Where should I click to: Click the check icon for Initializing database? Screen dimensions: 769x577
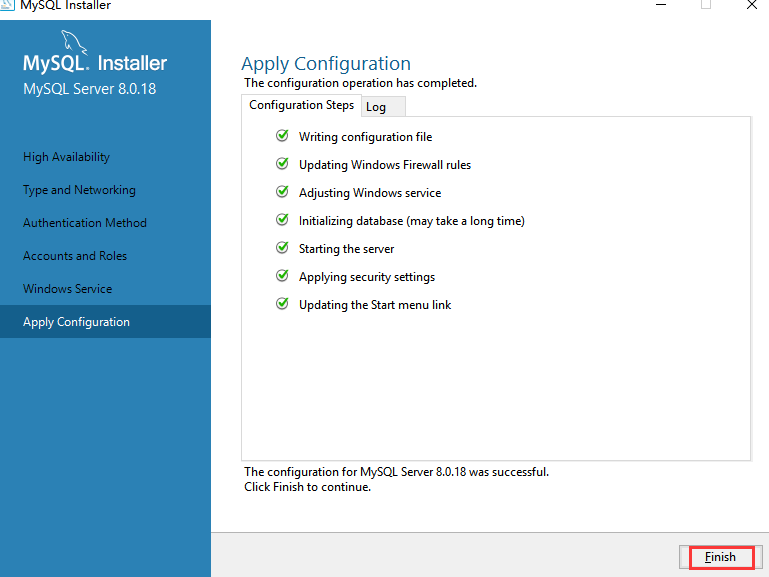282,219
